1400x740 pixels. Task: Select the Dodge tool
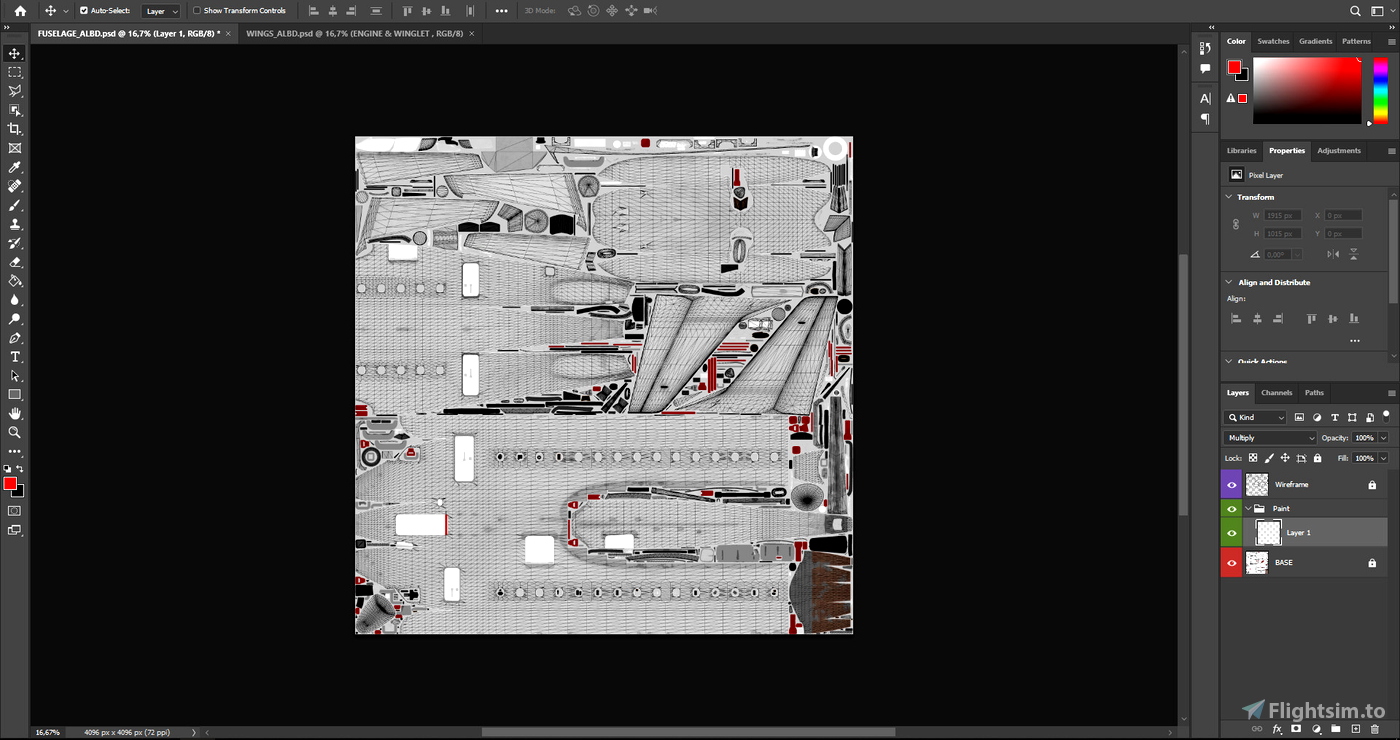pyautogui.click(x=15, y=319)
